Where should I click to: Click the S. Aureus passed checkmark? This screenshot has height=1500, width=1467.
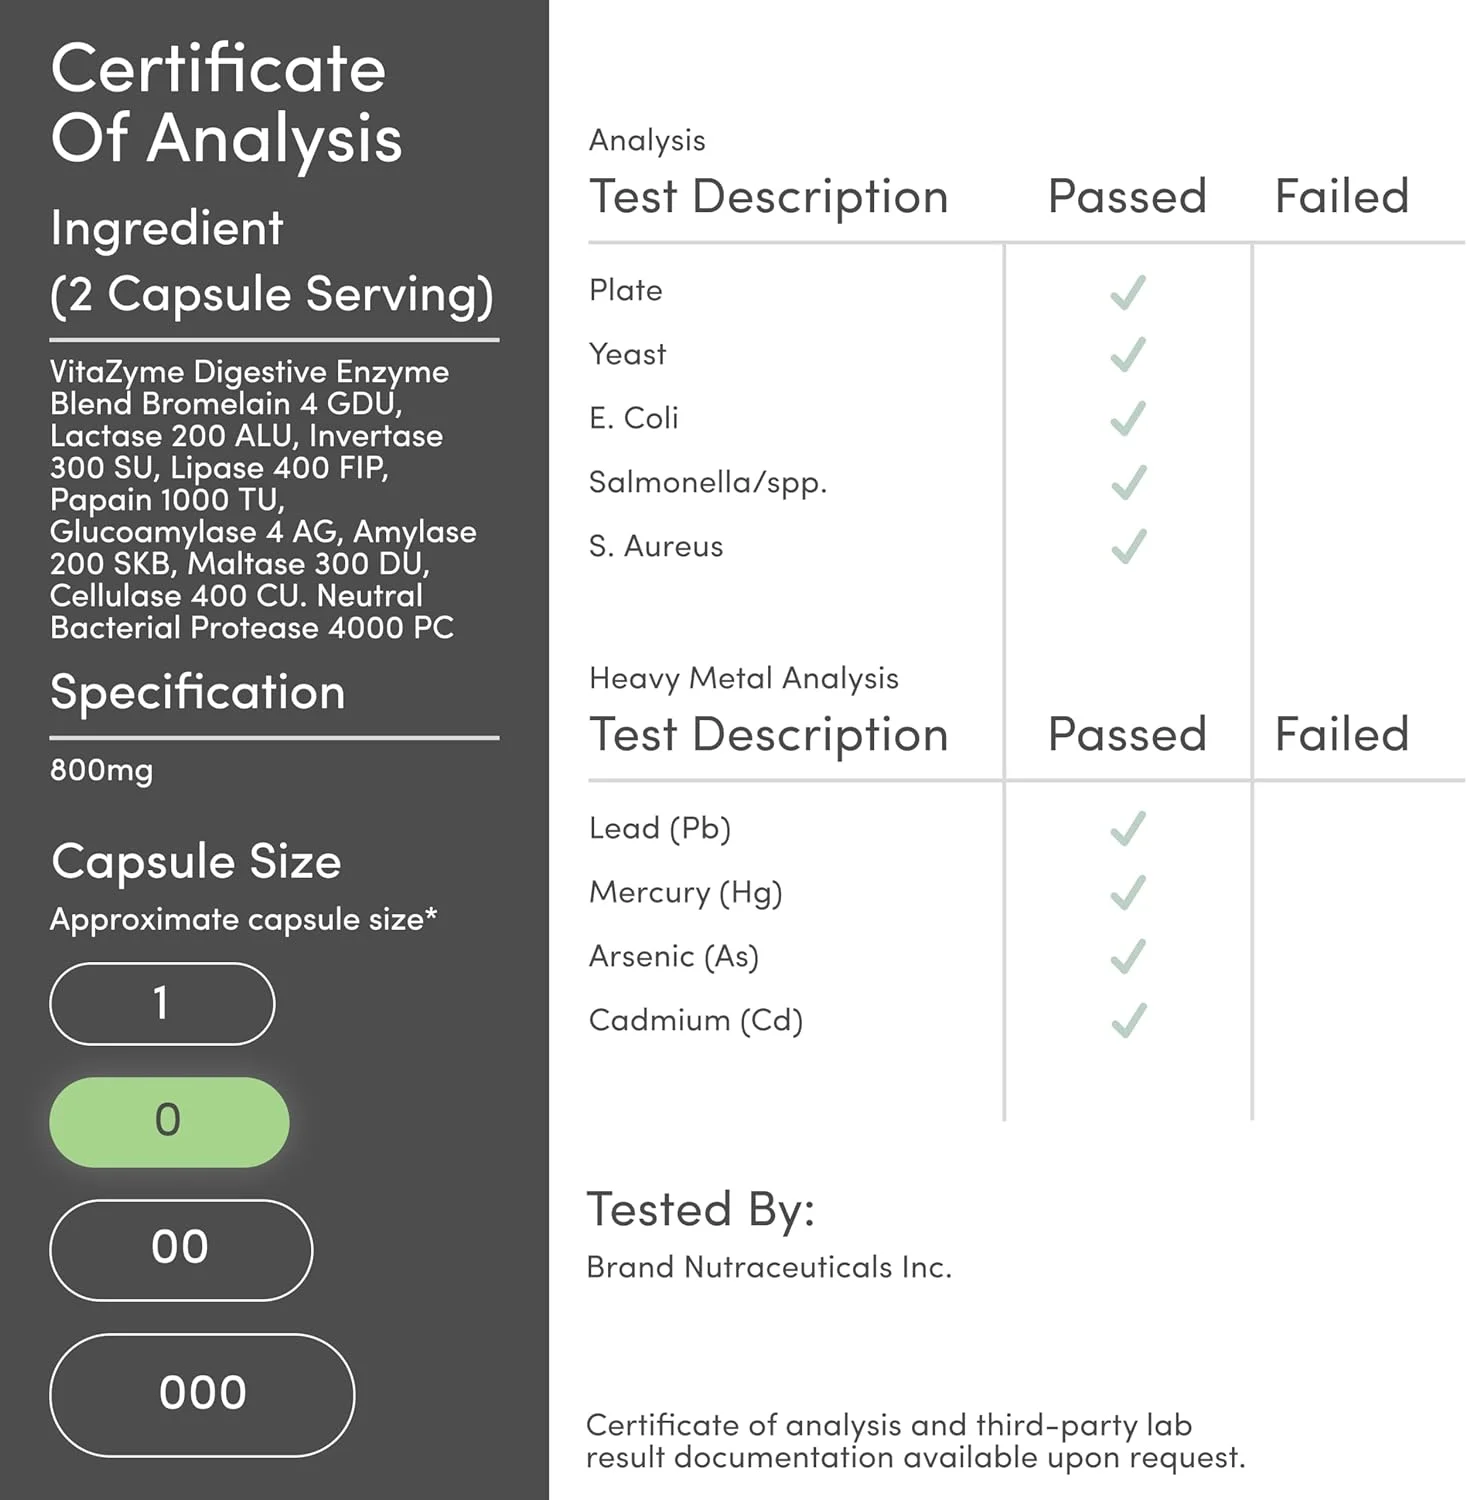coord(1128,547)
